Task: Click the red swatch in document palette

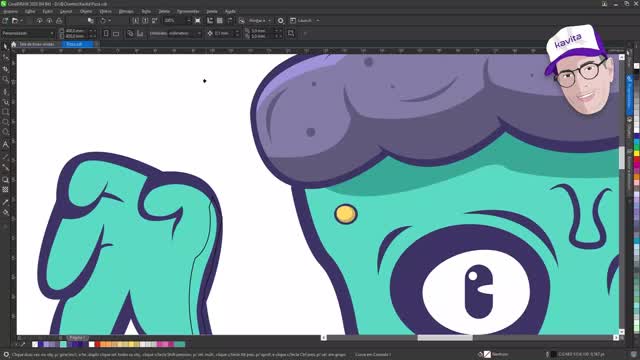Action: pyautogui.click(x=97, y=344)
